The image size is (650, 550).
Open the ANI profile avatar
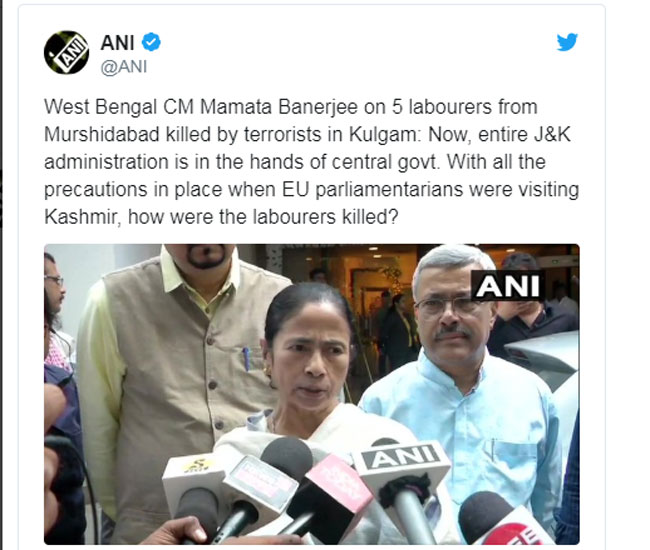pos(66,53)
